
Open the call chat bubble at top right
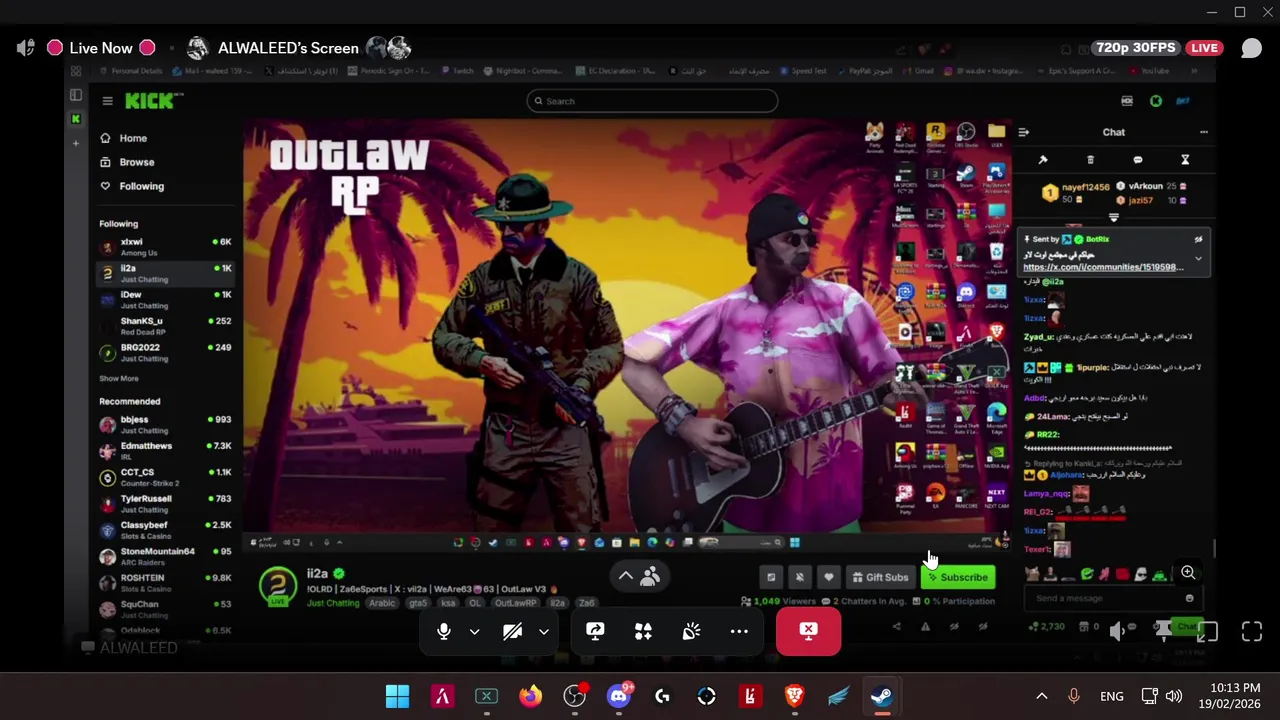tap(1251, 48)
